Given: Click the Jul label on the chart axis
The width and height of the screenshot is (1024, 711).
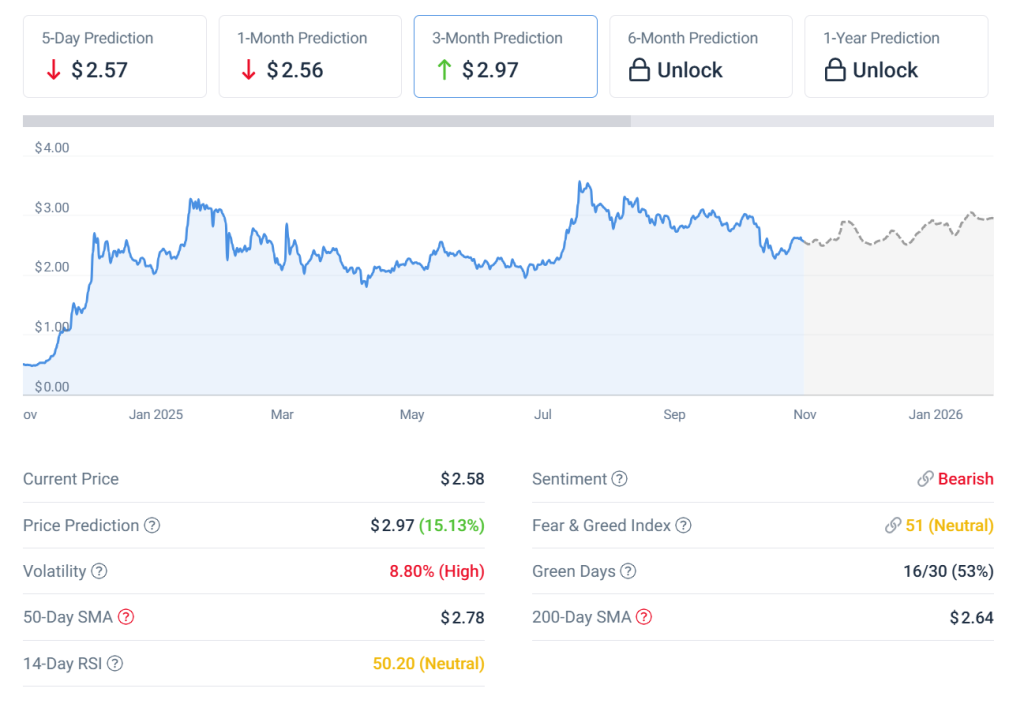Looking at the screenshot, I should coord(543,414).
